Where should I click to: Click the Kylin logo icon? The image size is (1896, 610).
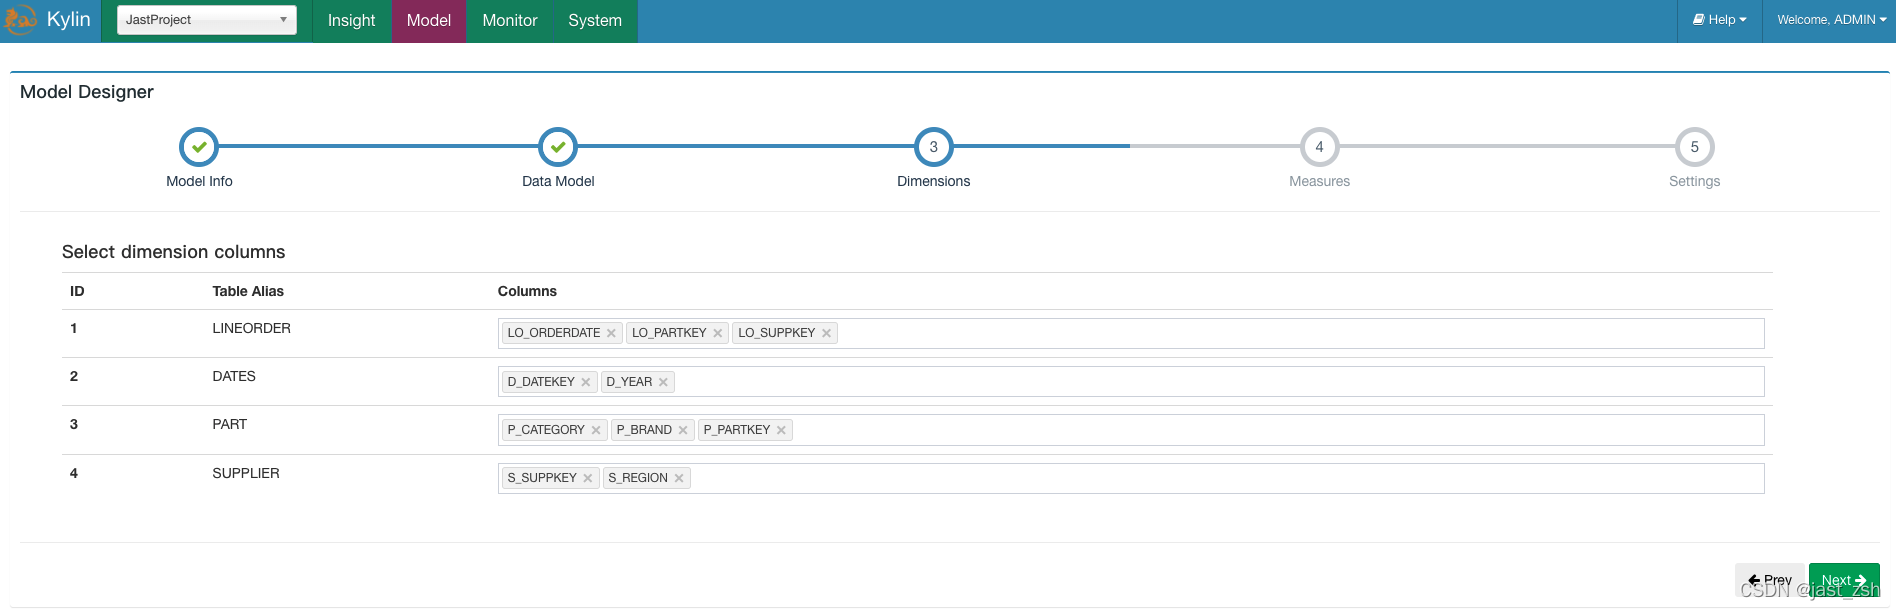click(x=20, y=20)
